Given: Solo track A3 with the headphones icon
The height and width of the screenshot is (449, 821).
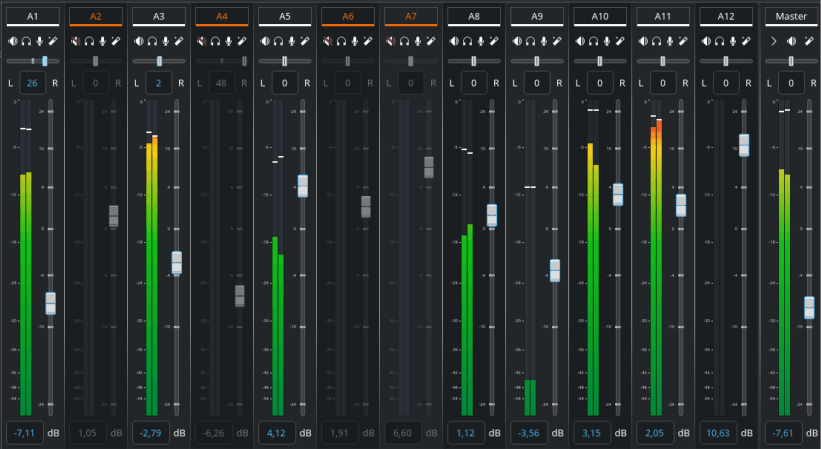Looking at the screenshot, I should pyautogui.click(x=151, y=41).
